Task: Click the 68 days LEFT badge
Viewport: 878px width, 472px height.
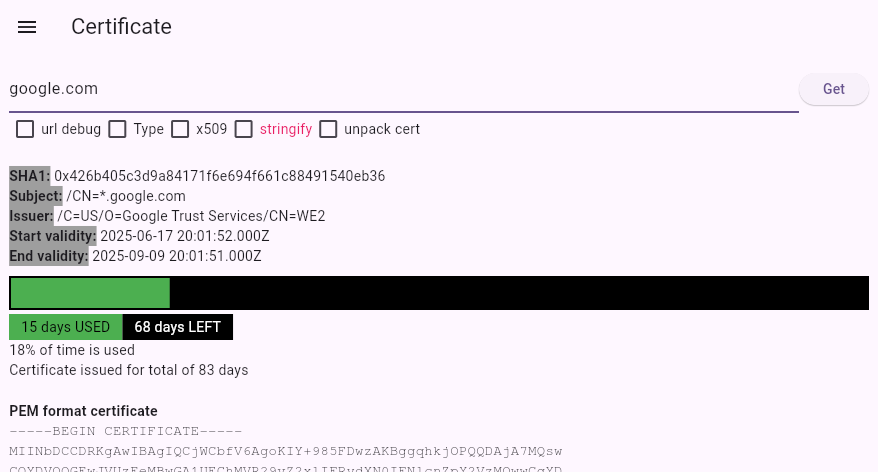Action: (178, 327)
